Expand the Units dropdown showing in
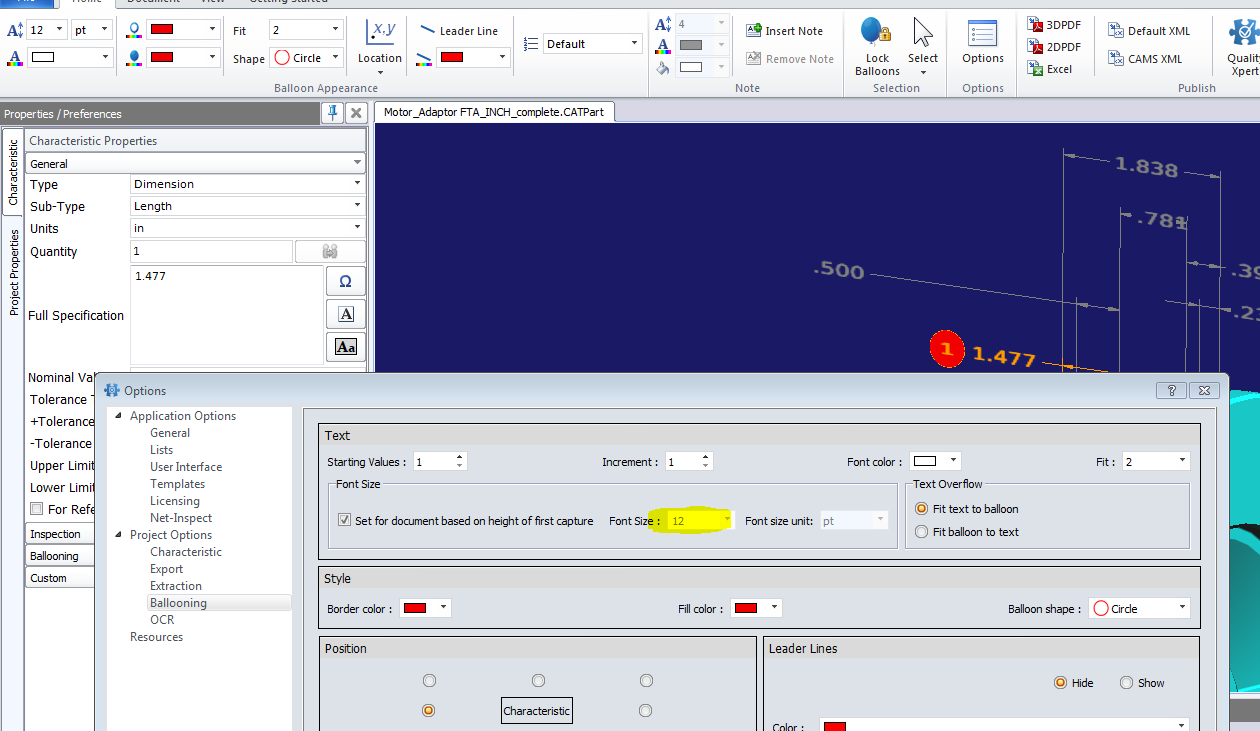The height and width of the screenshot is (731, 1260). (355, 228)
